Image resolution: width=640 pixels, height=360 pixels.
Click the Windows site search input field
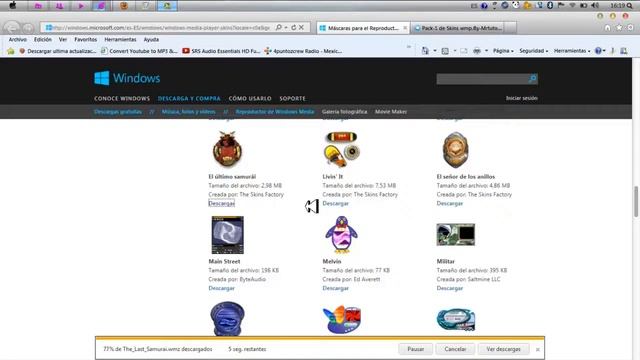coord(482,78)
